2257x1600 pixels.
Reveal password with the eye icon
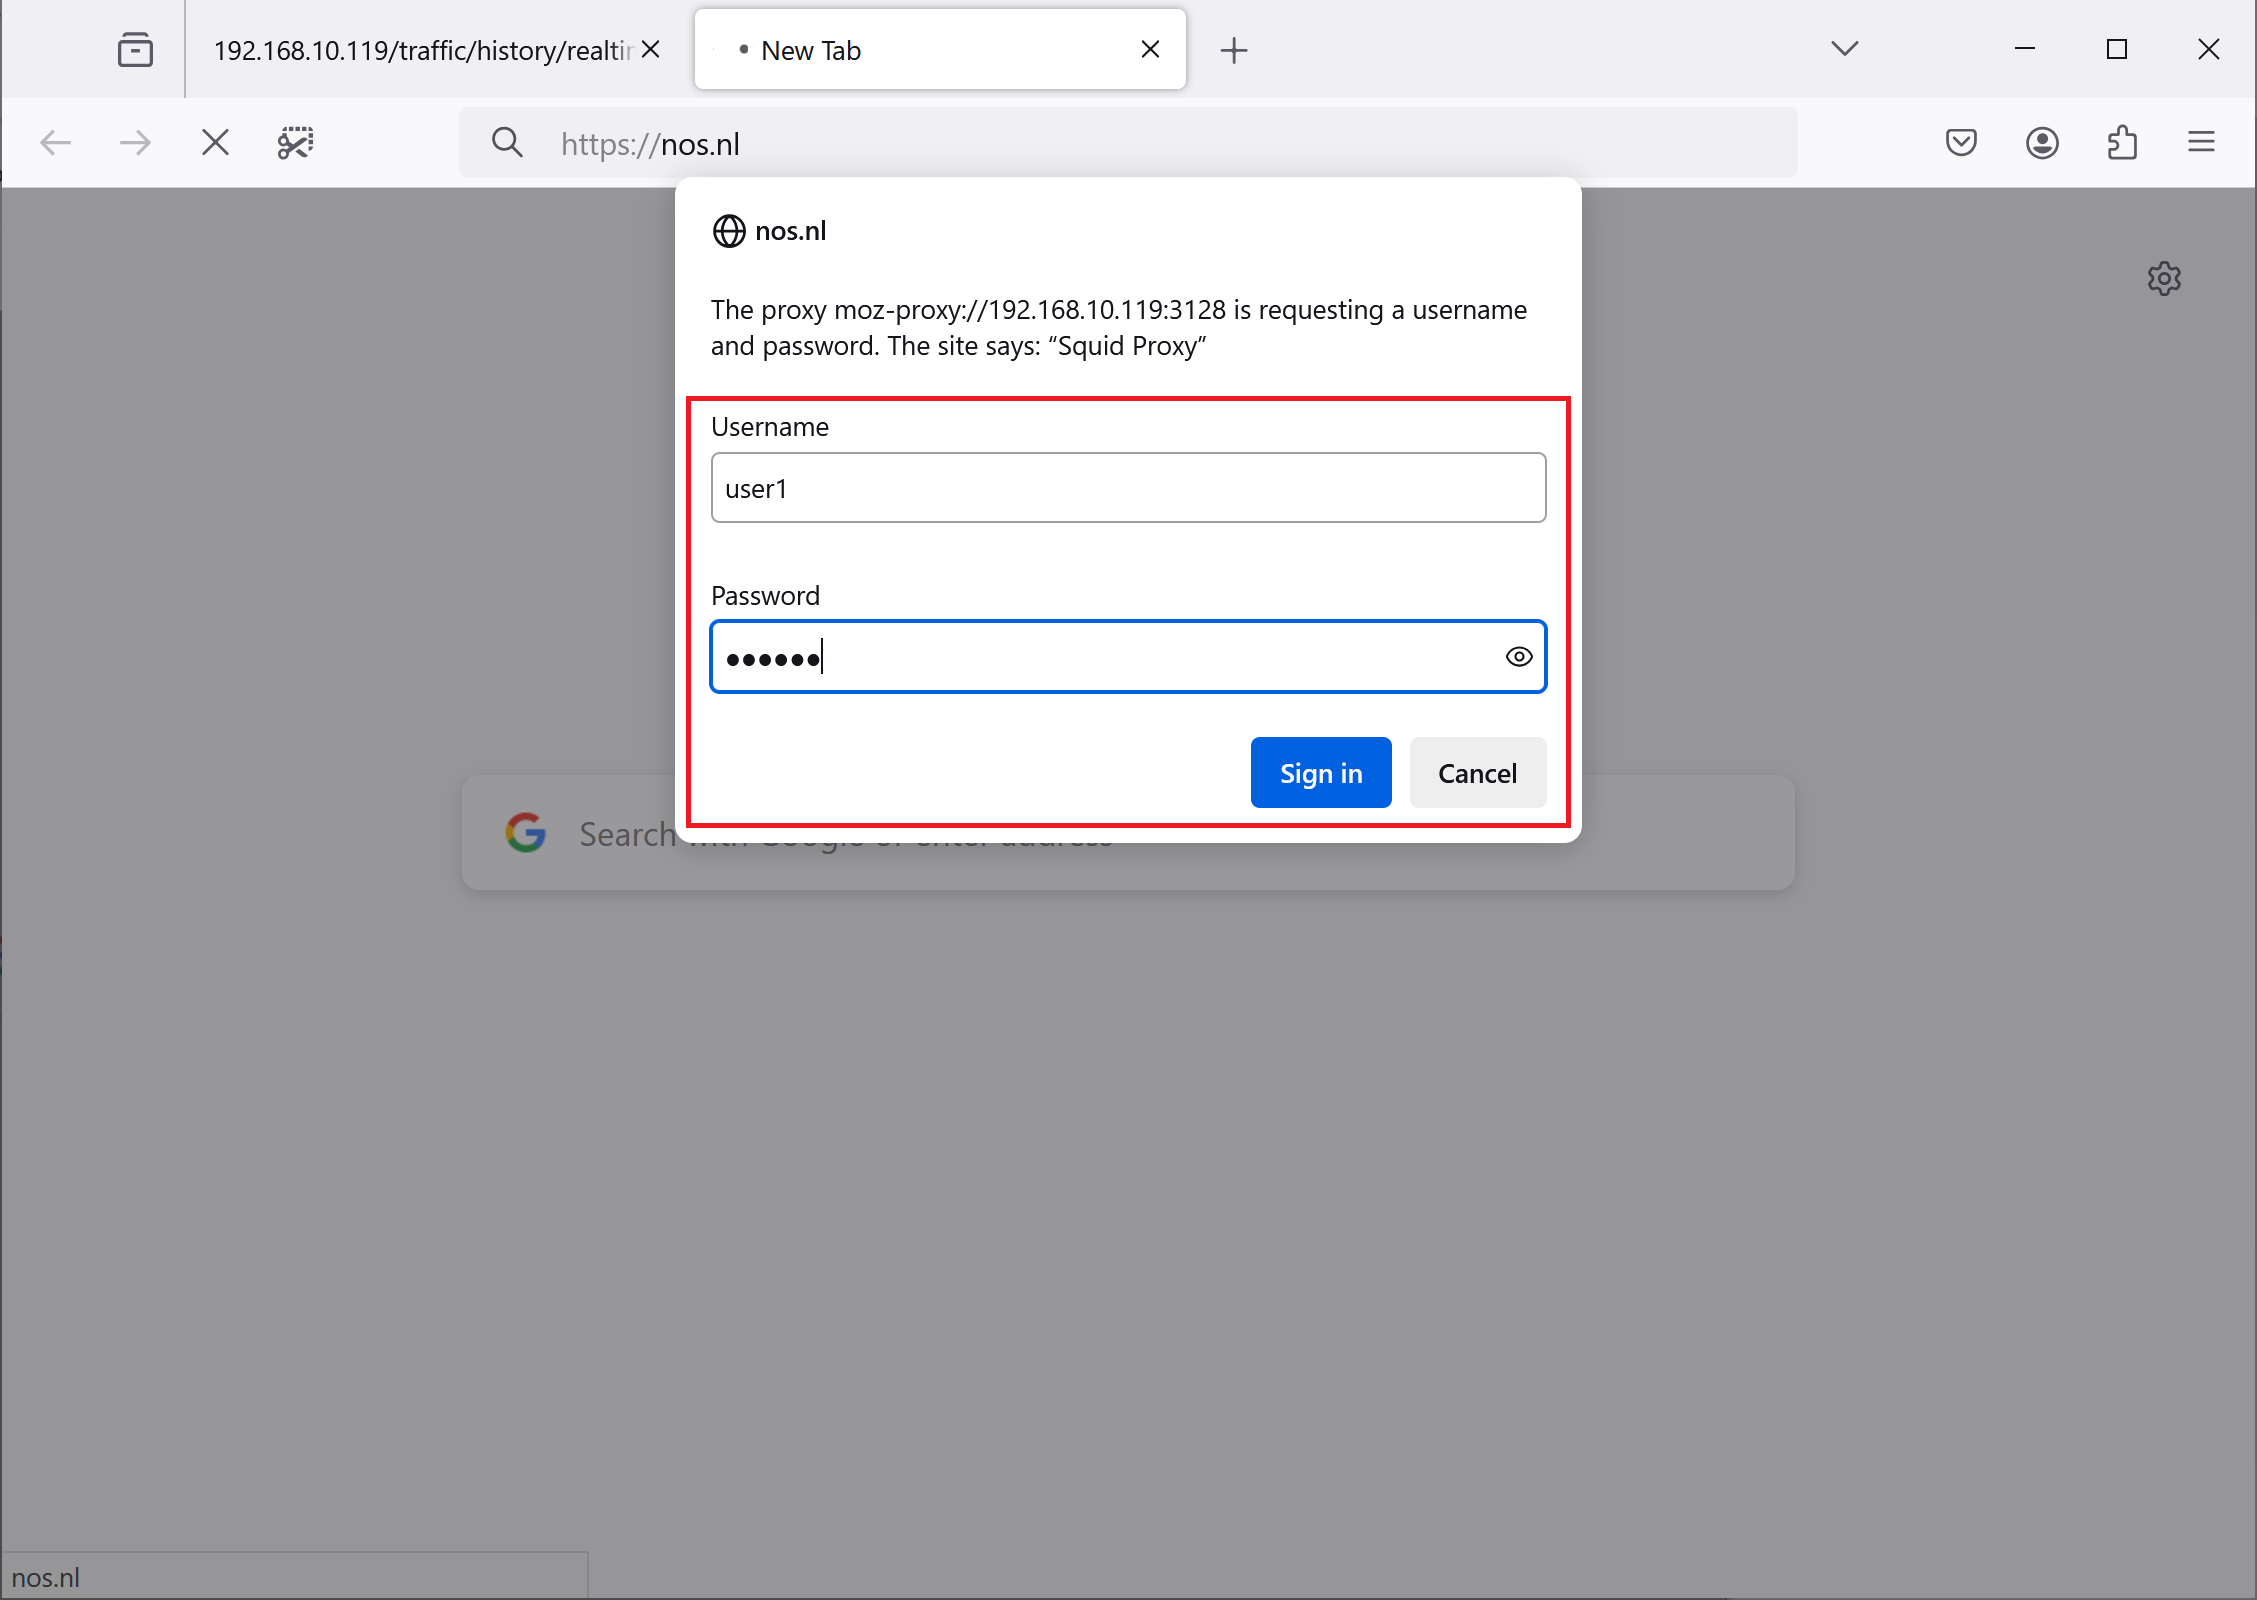1518,657
